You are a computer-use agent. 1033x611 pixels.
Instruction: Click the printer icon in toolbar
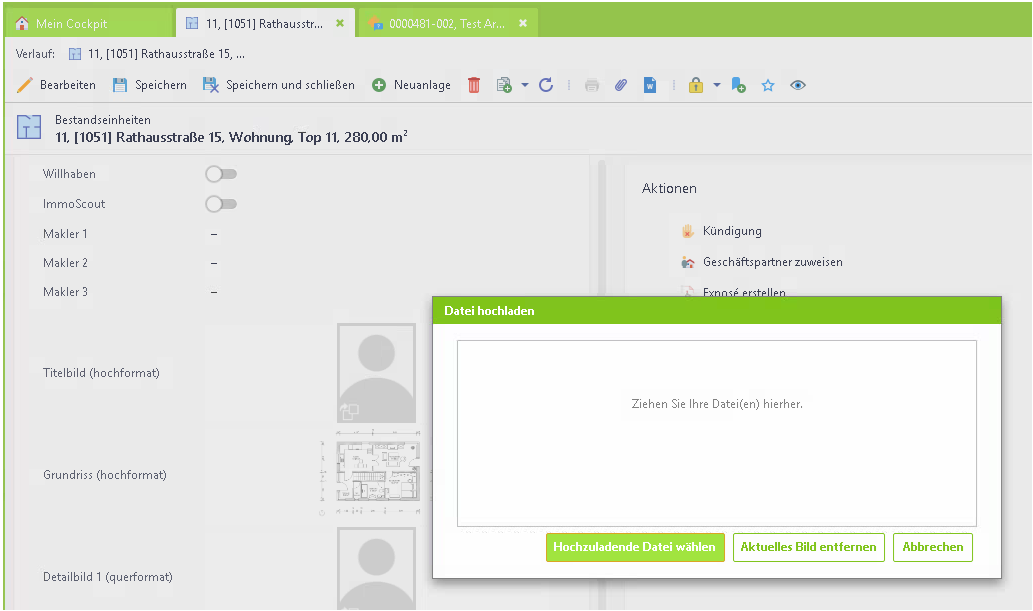tap(592, 86)
